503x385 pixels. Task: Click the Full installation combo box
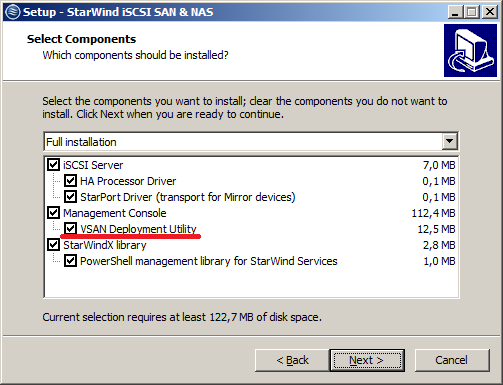point(251,142)
